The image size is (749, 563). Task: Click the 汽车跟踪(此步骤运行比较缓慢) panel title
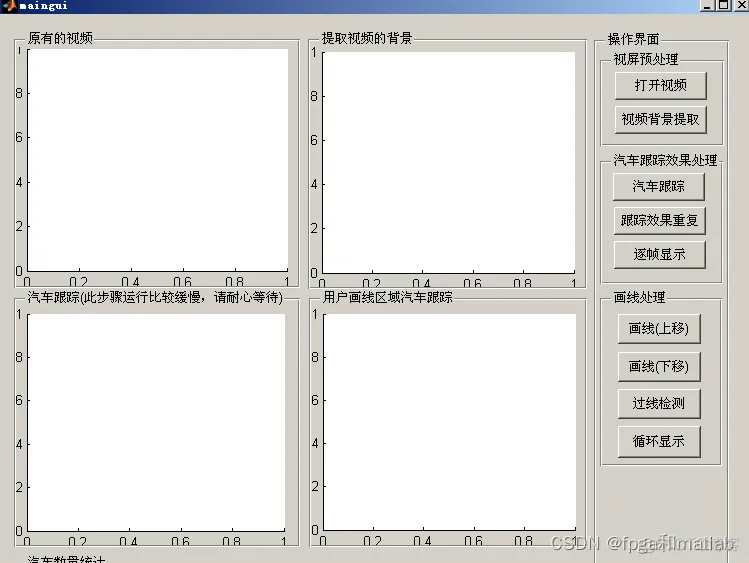(x=155, y=297)
